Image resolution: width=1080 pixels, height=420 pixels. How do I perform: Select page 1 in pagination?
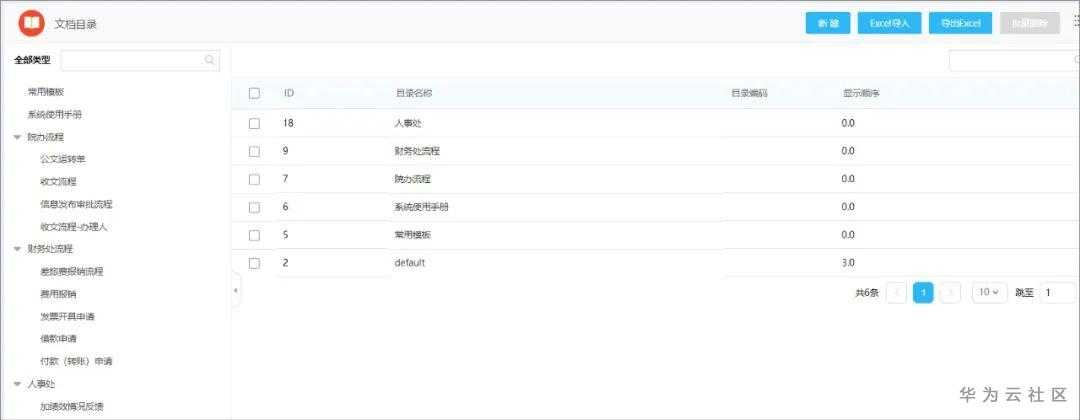pyautogui.click(x=923, y=293)
